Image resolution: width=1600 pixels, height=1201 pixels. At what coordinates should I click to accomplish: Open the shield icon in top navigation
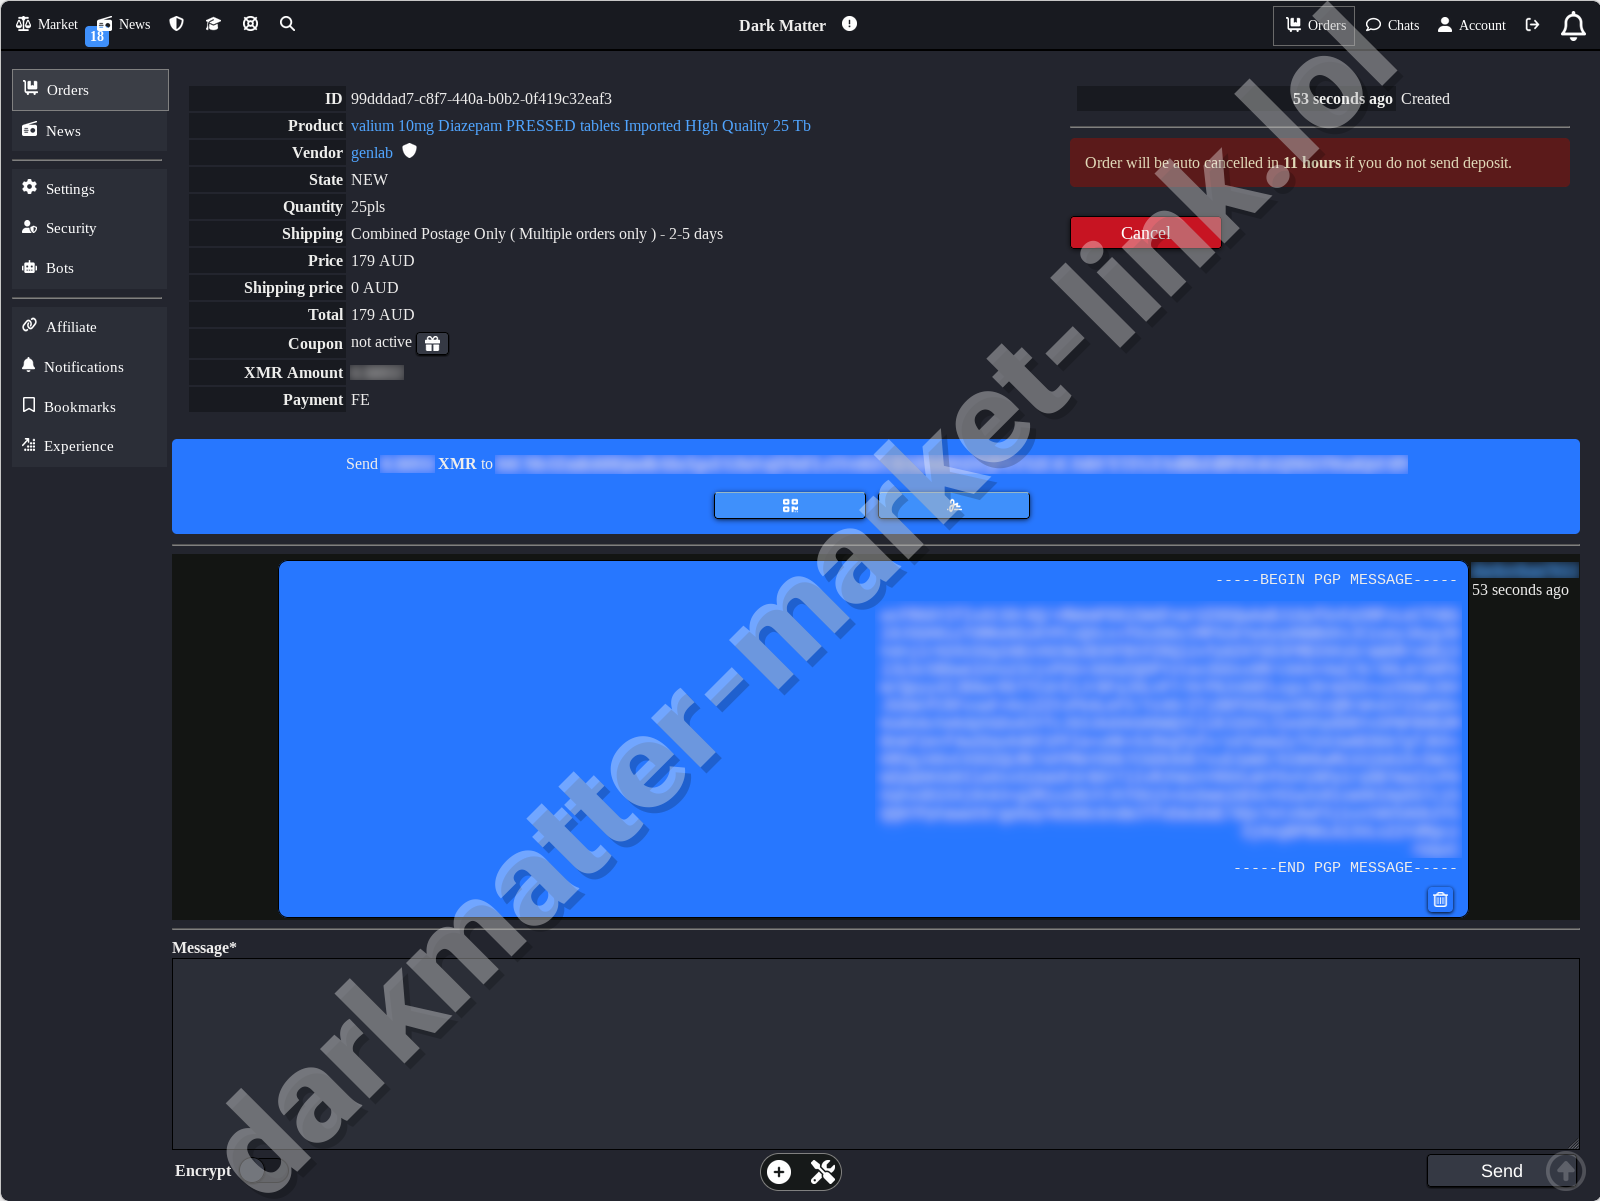coord(177,24)
